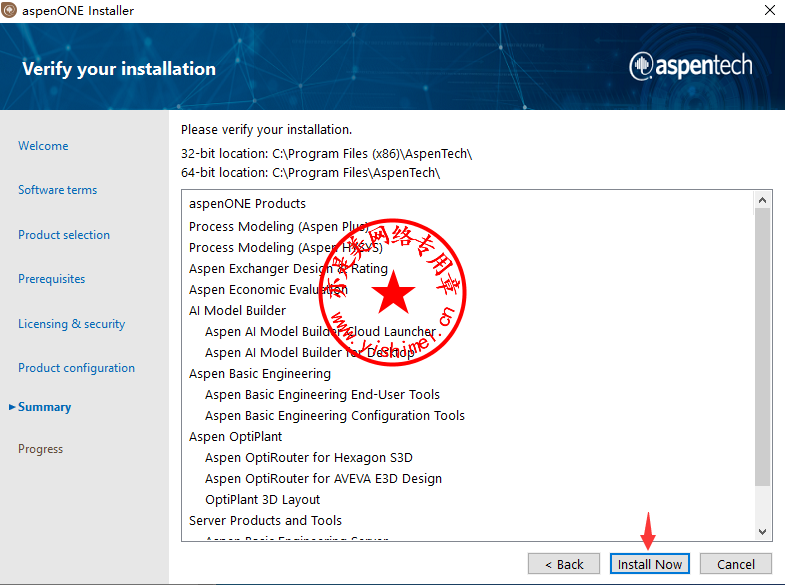Select 'Aspen Basic Engineering' row
This screenshot has width=785, height=585.
(x=260, y=374)
